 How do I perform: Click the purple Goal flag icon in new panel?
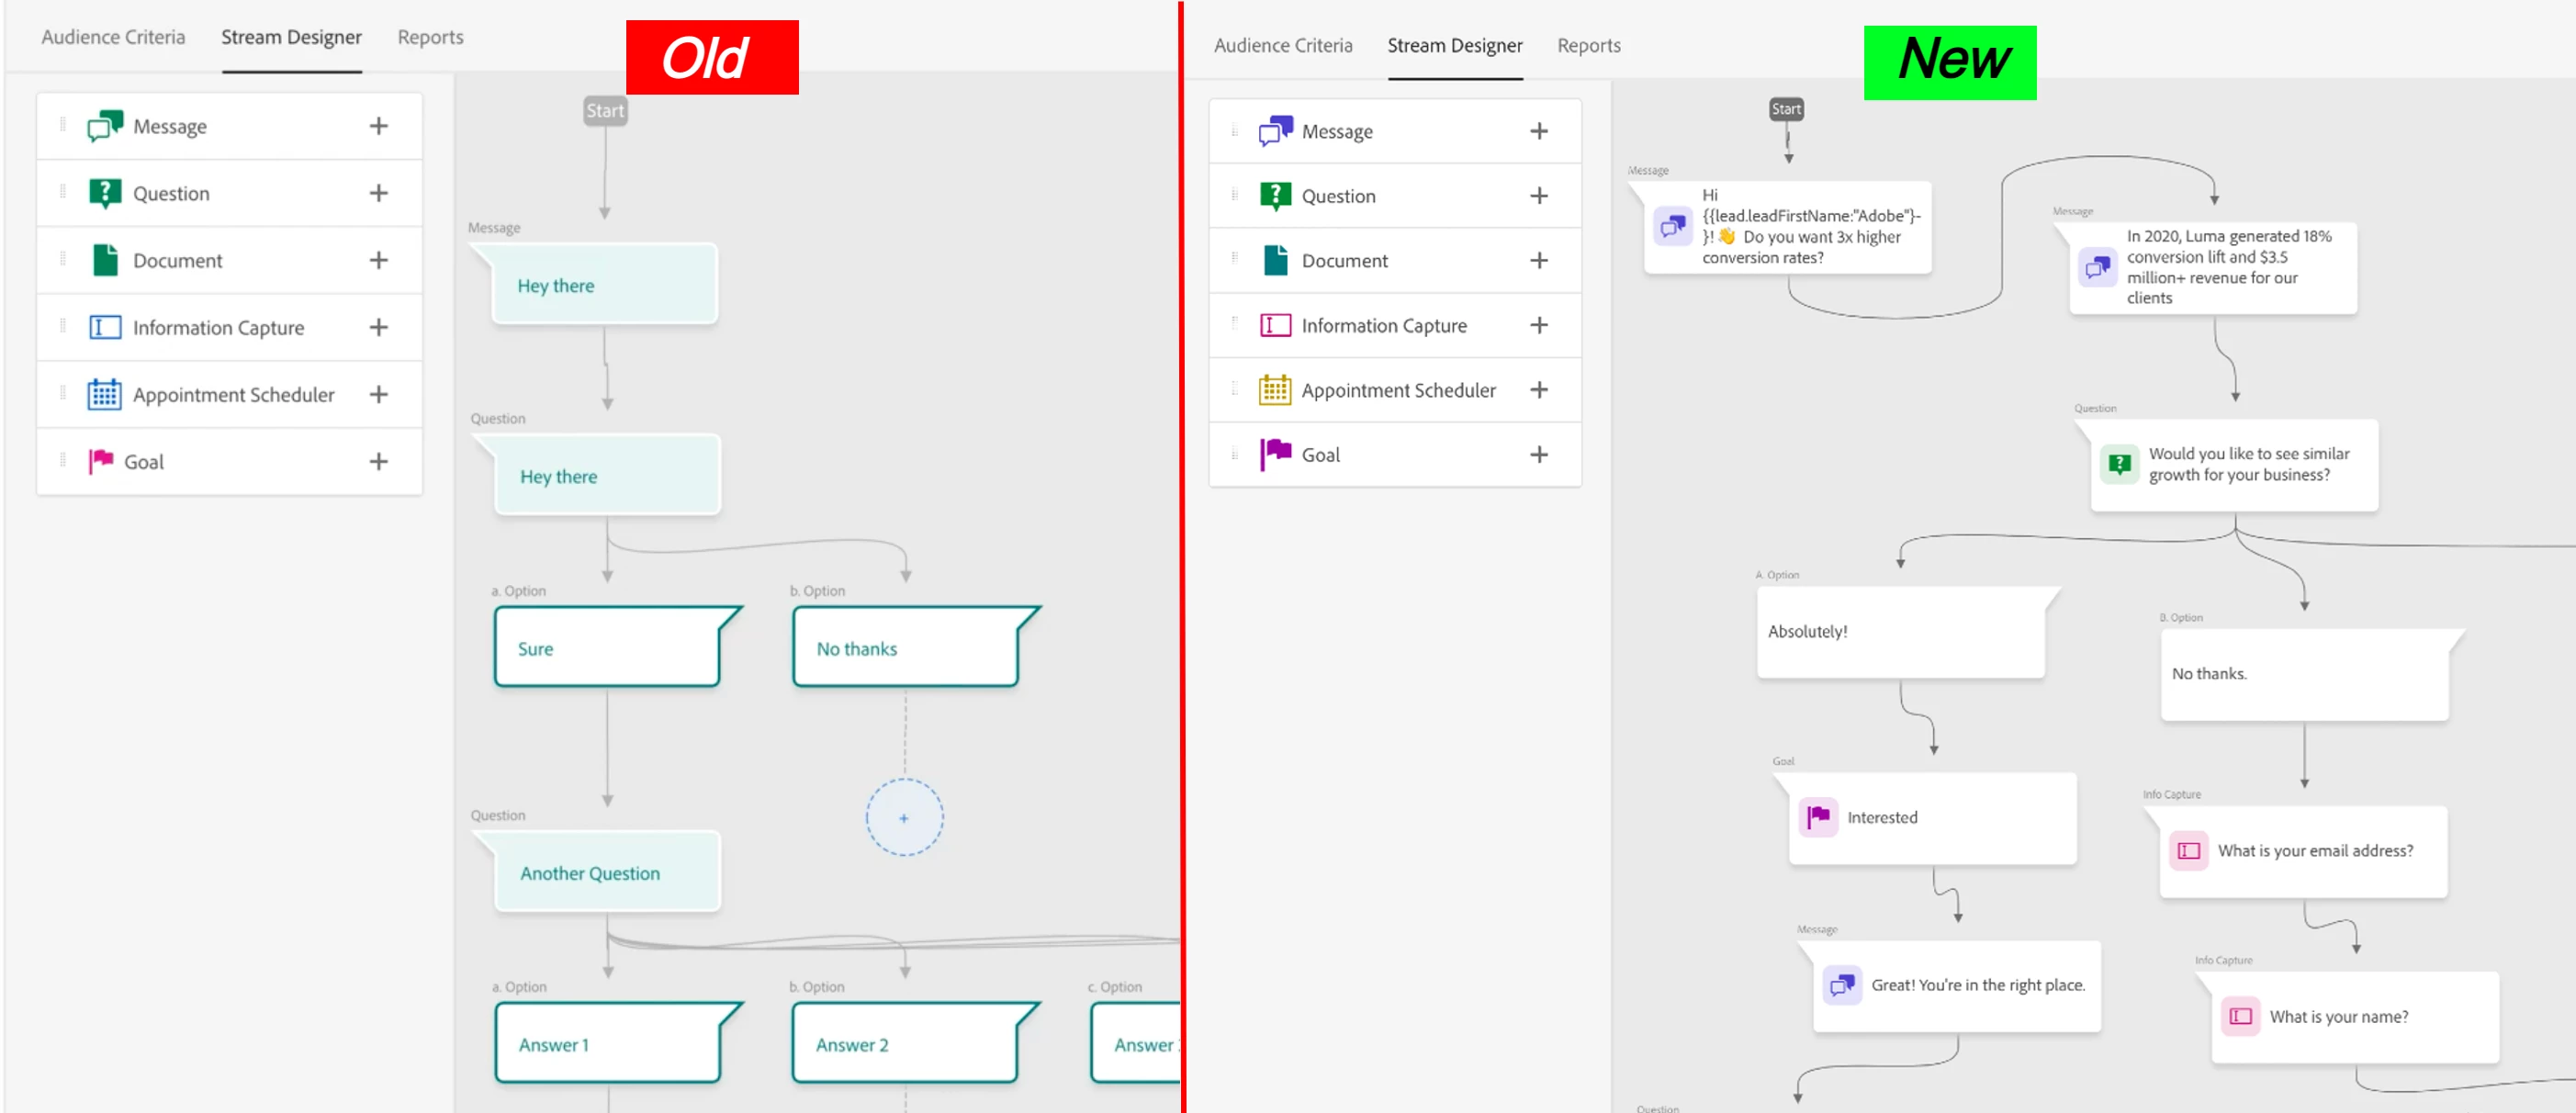tap(1274, 454)
